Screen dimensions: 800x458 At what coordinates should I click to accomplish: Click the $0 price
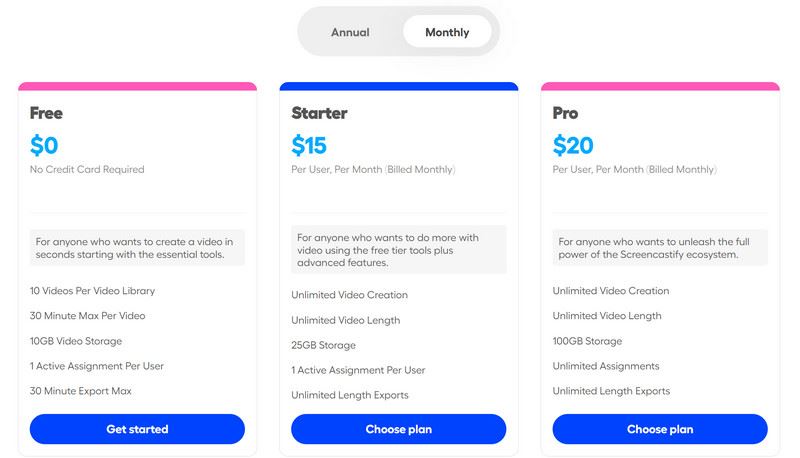[44, 146]
